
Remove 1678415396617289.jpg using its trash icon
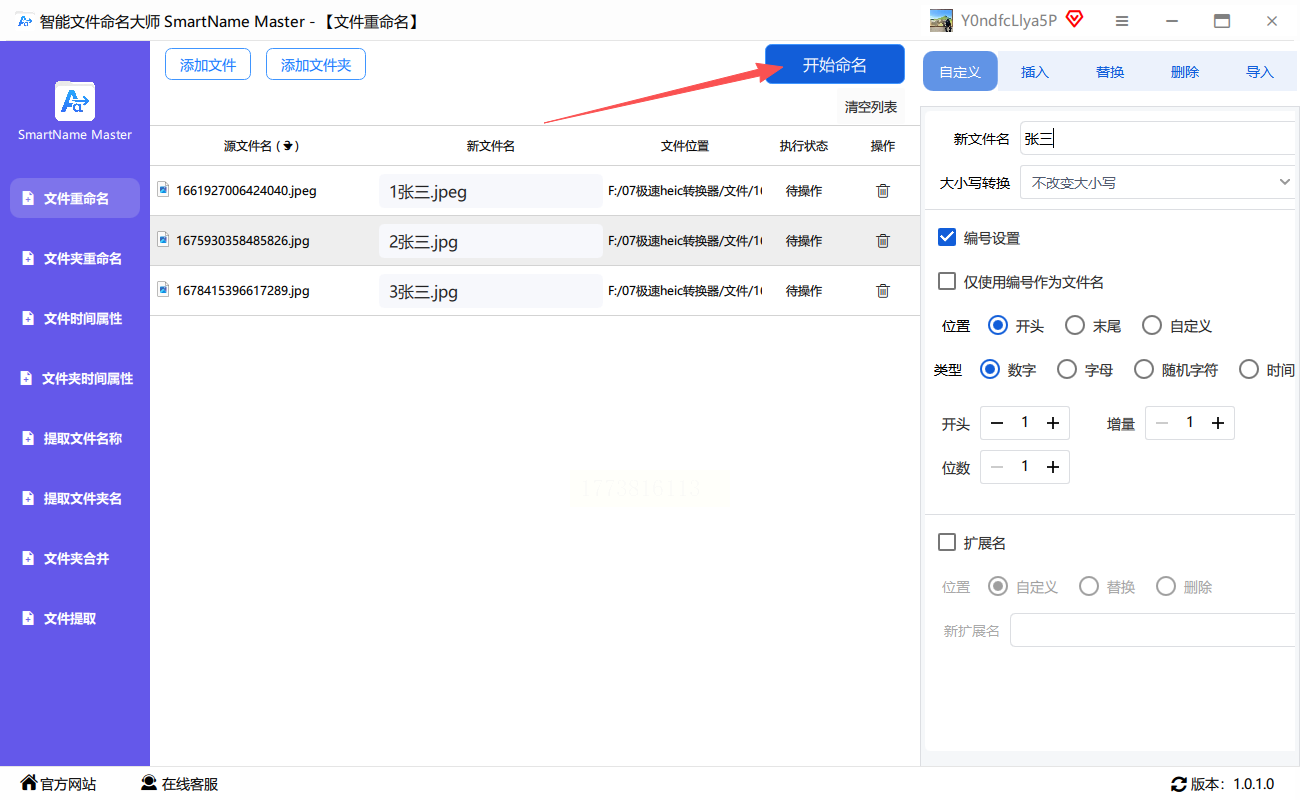(882, 291)
